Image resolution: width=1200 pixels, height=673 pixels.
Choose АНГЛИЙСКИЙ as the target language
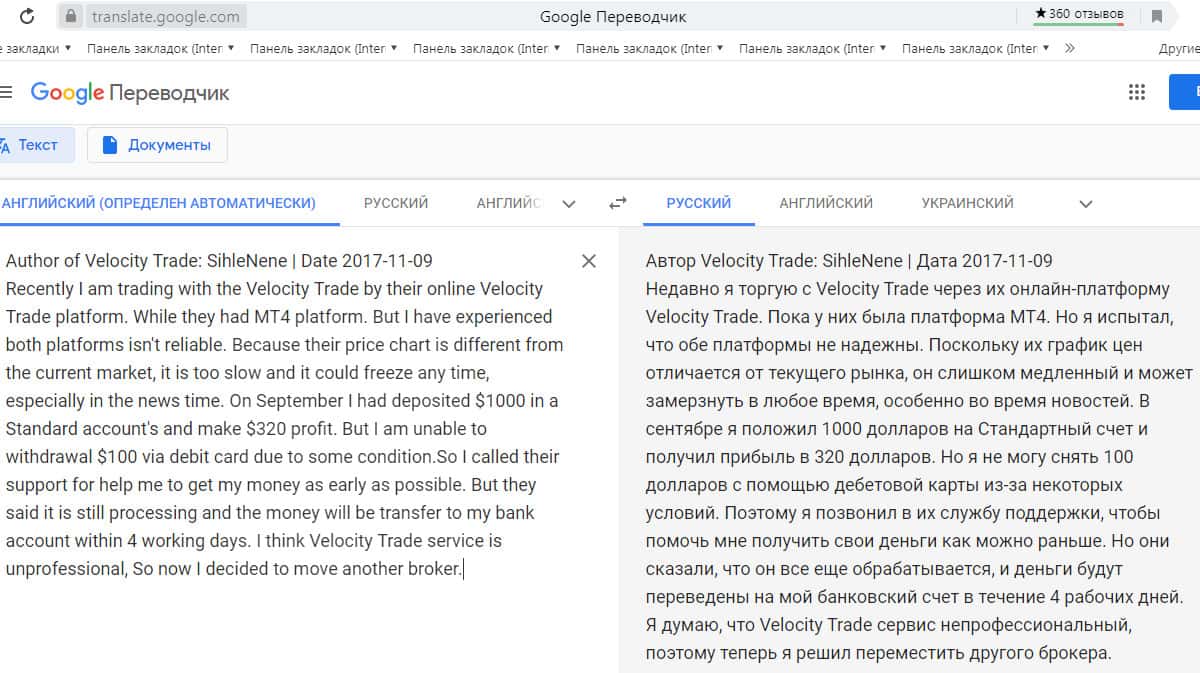click(826, 203)
